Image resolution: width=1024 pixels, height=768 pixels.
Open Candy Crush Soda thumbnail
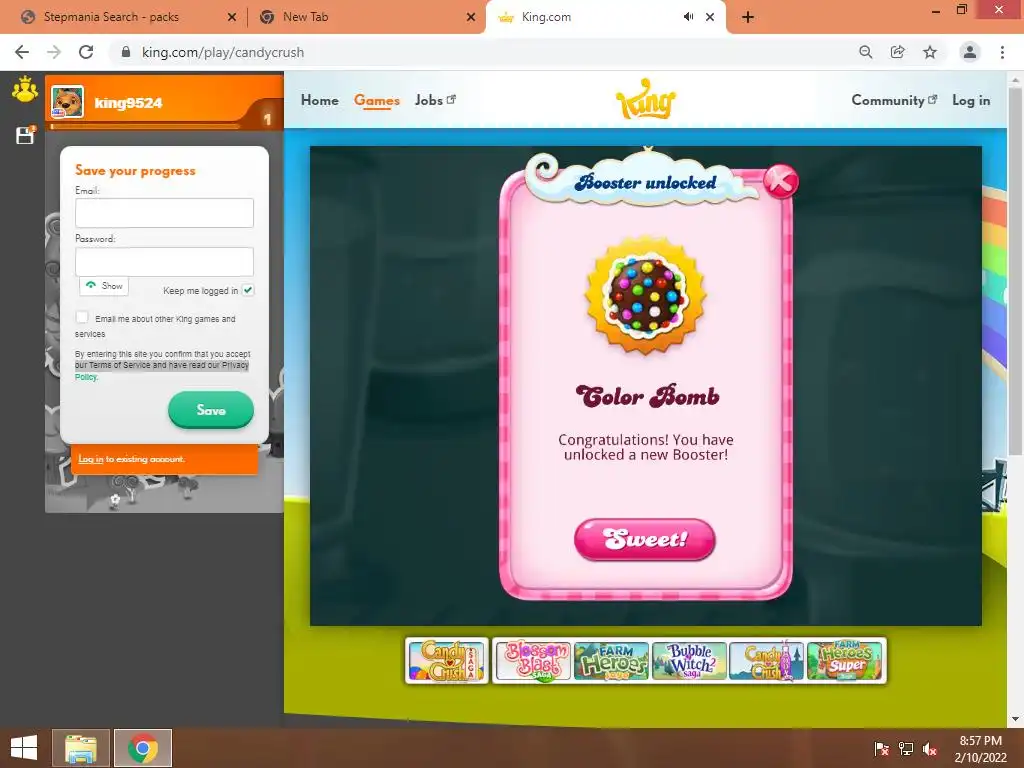click(767, 661)
